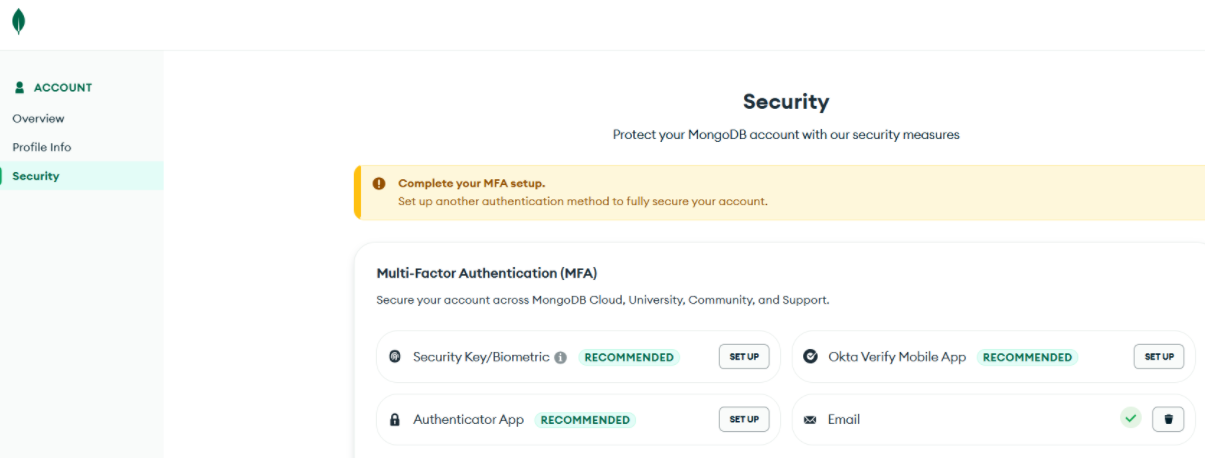Screen dimensions: 1205x458
Task: Click the RECOMMENDED badge beside Okta Verify
Action: pyautogui.click(x=1027, y=357)
